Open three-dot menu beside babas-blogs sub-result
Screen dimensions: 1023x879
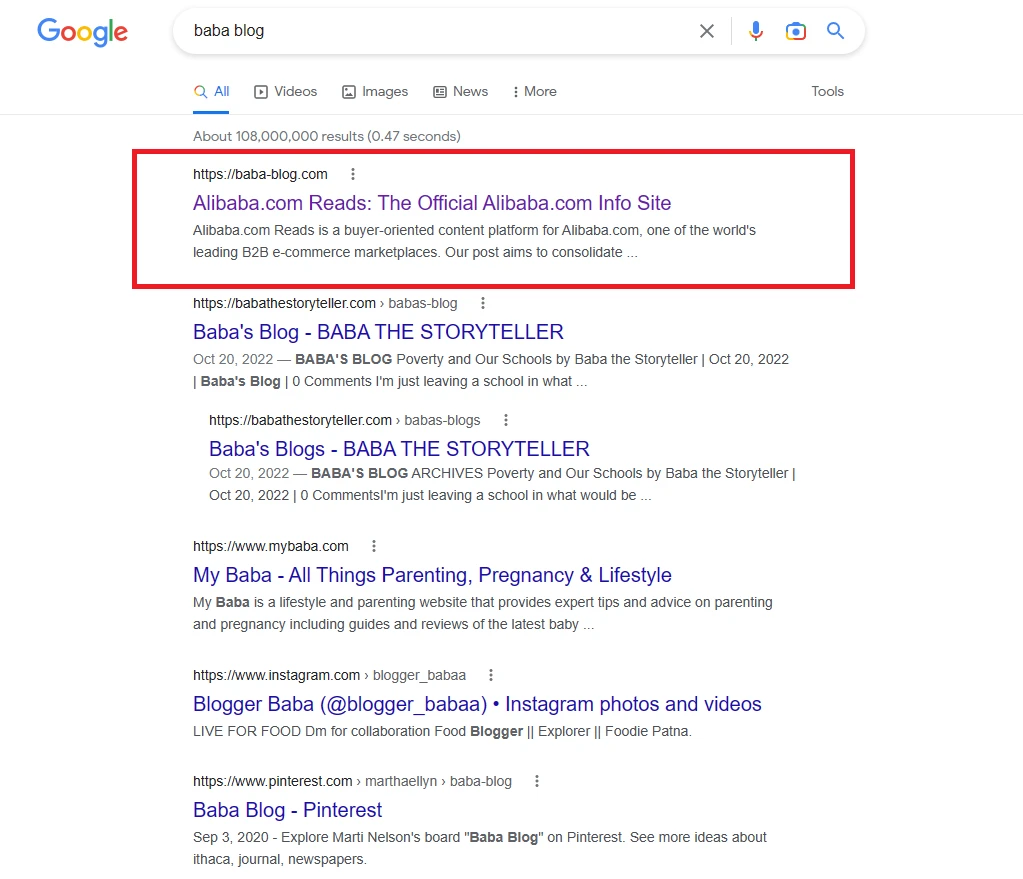click(x=506, y=420)
